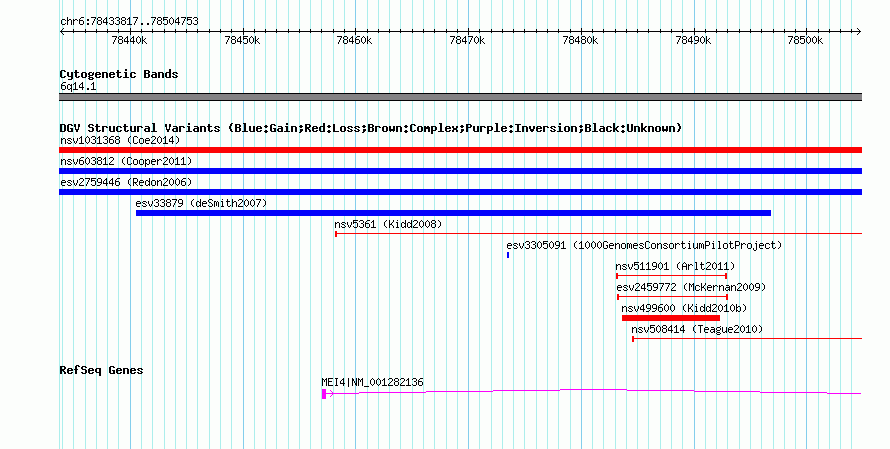The height and width of the screenshot is (449, 890).
Task: Click the chr6:78433817..78504753 coordinate label
Action: pos(129,22)
